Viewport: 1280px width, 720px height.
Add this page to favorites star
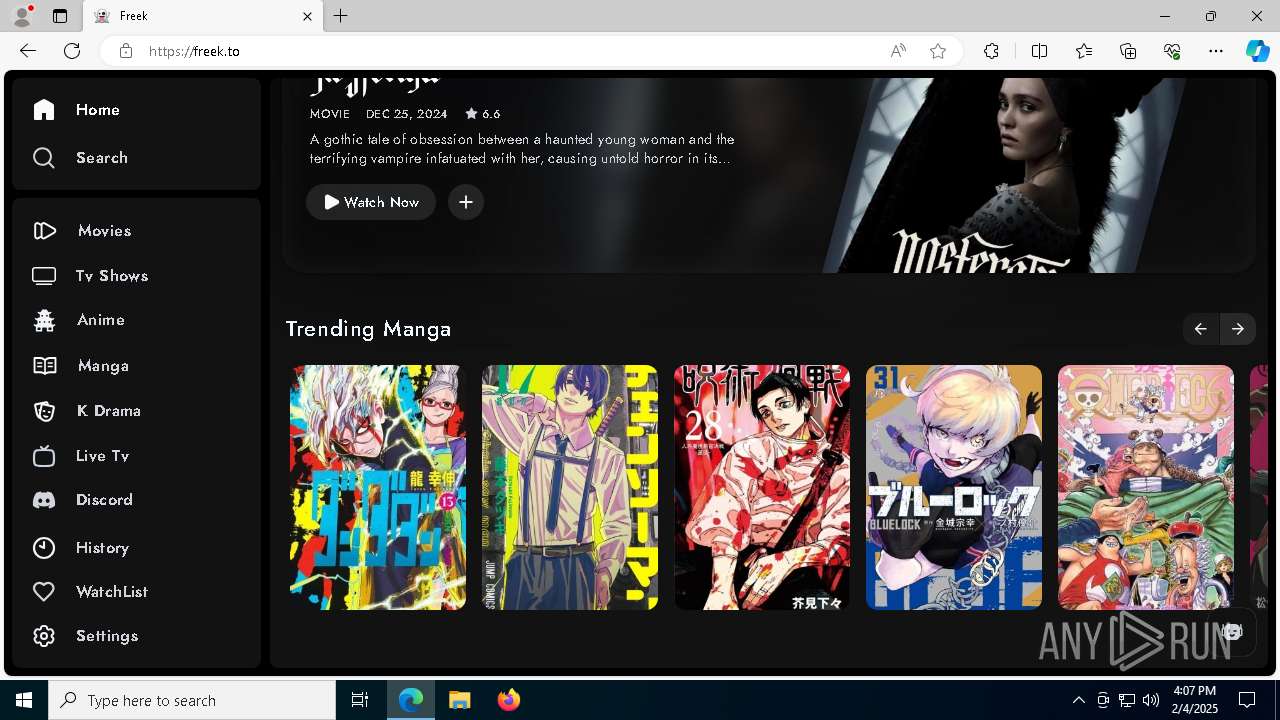(x=938, y=51)
